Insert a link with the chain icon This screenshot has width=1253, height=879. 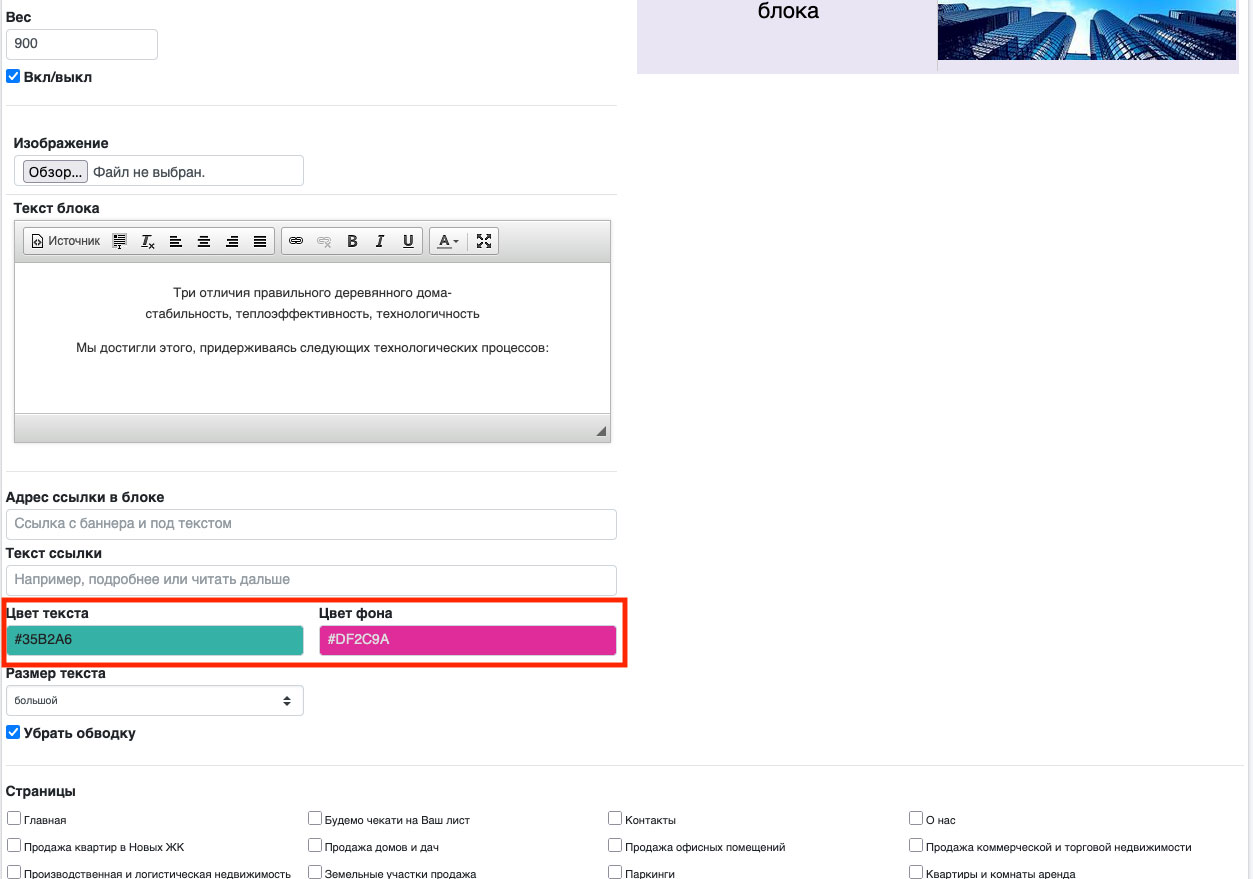point(296,241)
